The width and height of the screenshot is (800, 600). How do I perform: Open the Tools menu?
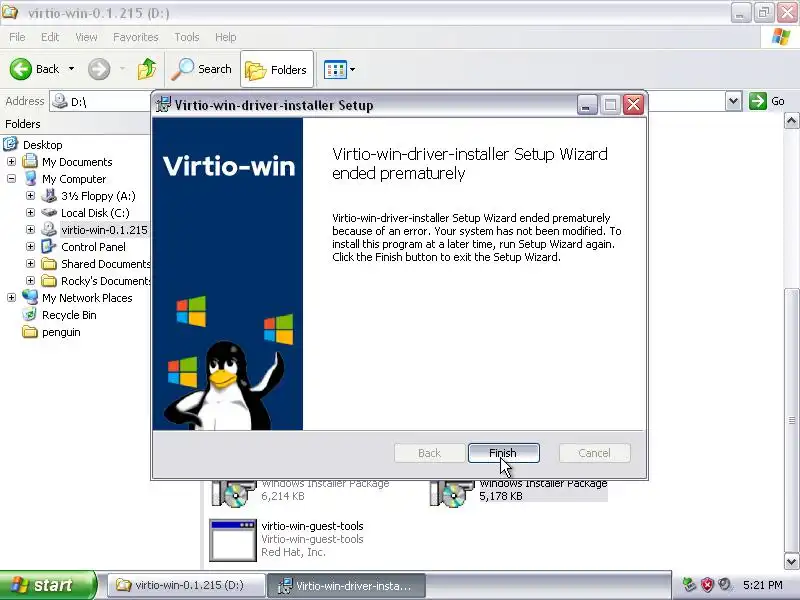pyautogui.click(x=186, y=37)
